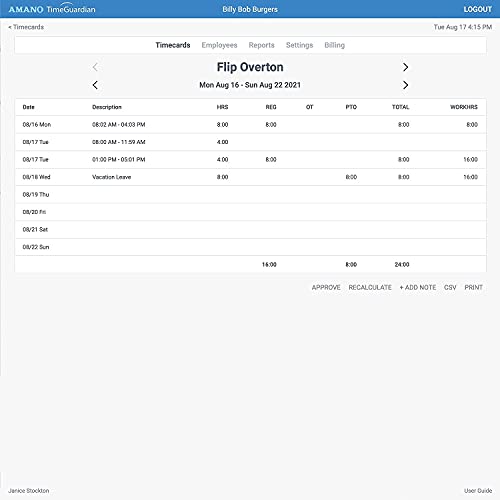Open the User Guide link
This screenshot has width=500, height=500.
coord(478,491)
